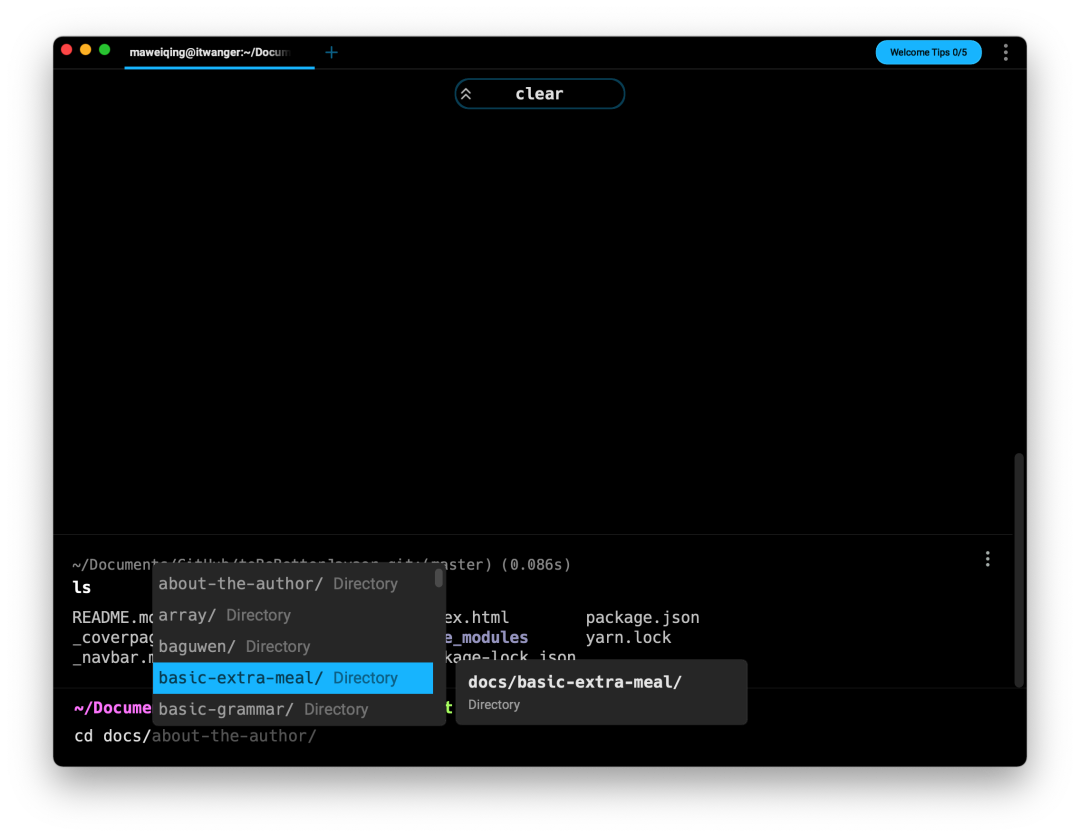Click the docs/basic-extra-meal/ preview tooltip
This screenshot has height=837, width=1080.
pos(601,692)
